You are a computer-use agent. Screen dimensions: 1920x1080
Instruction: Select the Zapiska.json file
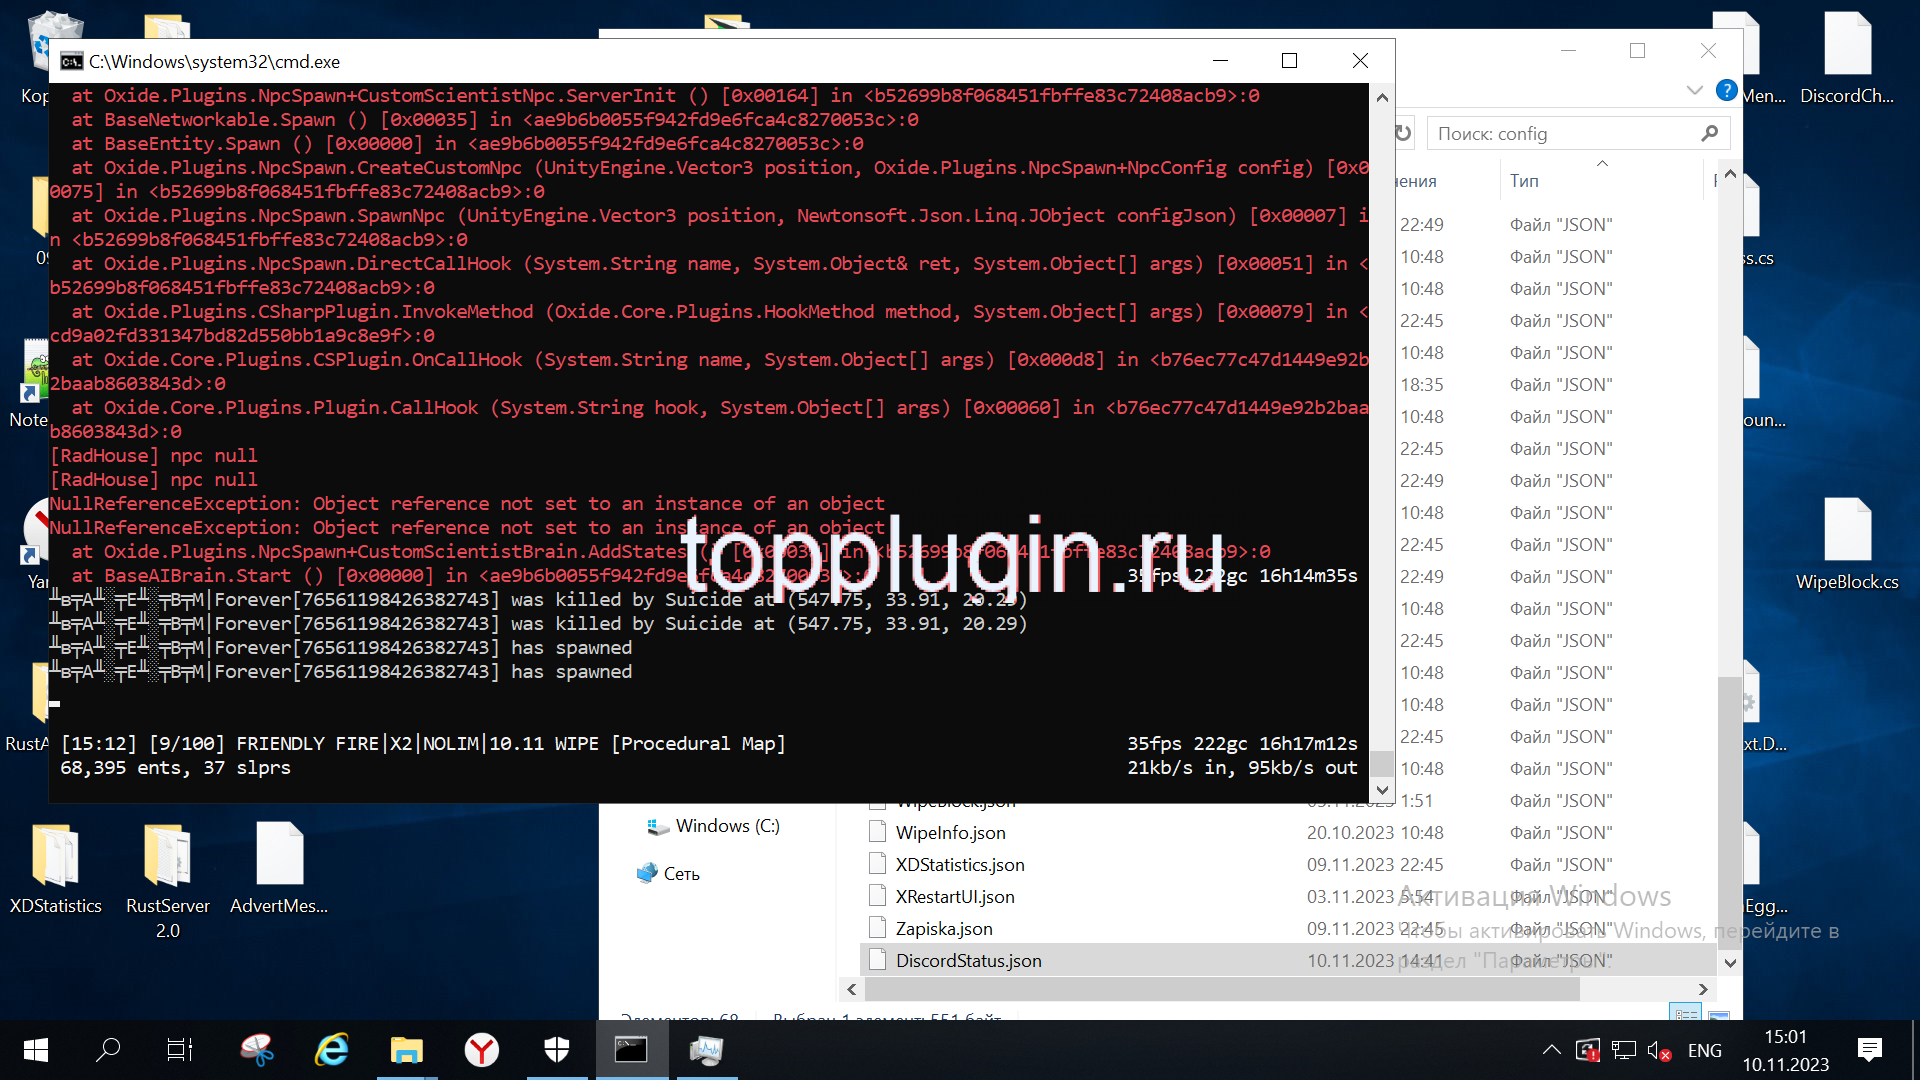(943, 929)
